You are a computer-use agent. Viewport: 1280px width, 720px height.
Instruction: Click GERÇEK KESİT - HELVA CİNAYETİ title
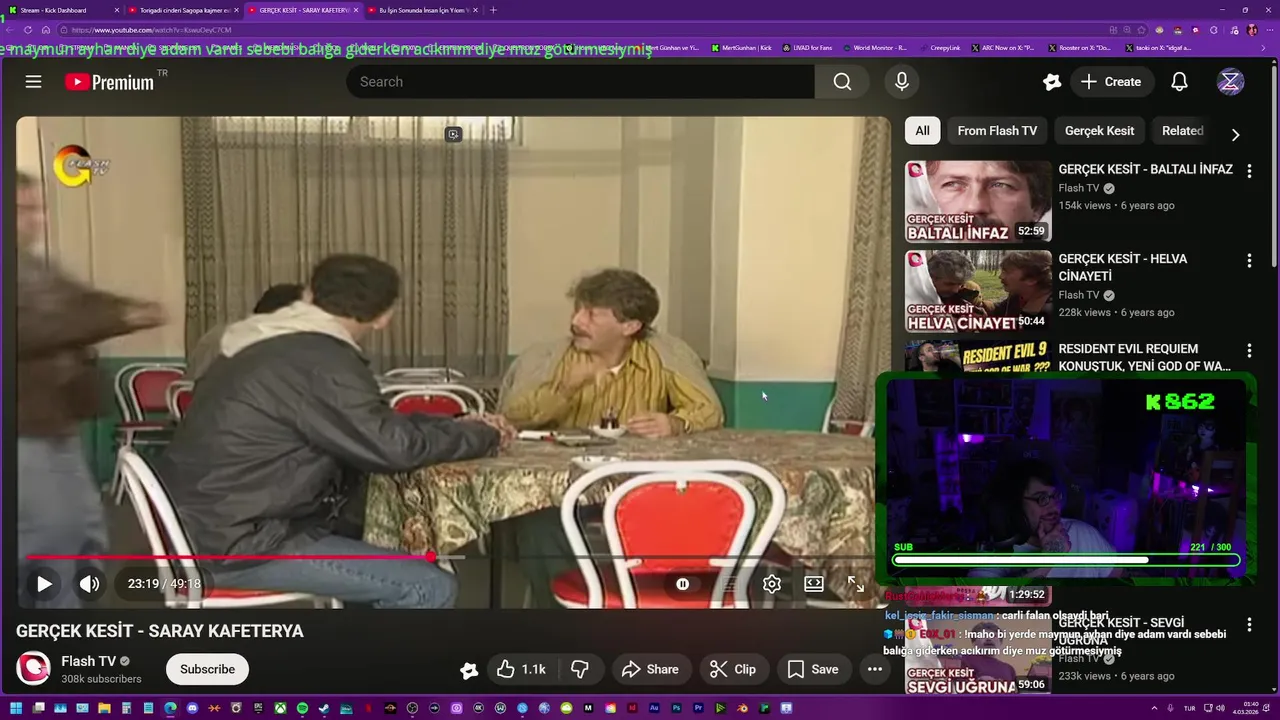[1123, 268]
